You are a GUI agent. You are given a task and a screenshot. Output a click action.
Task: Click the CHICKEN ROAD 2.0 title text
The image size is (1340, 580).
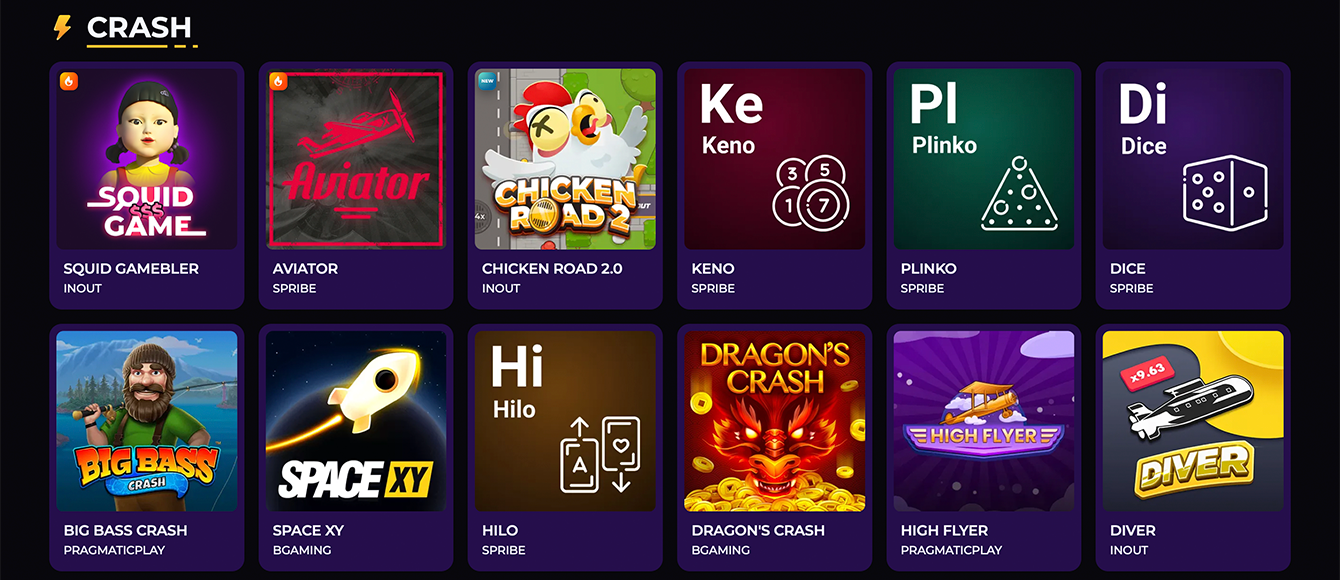tap(552, 268)
